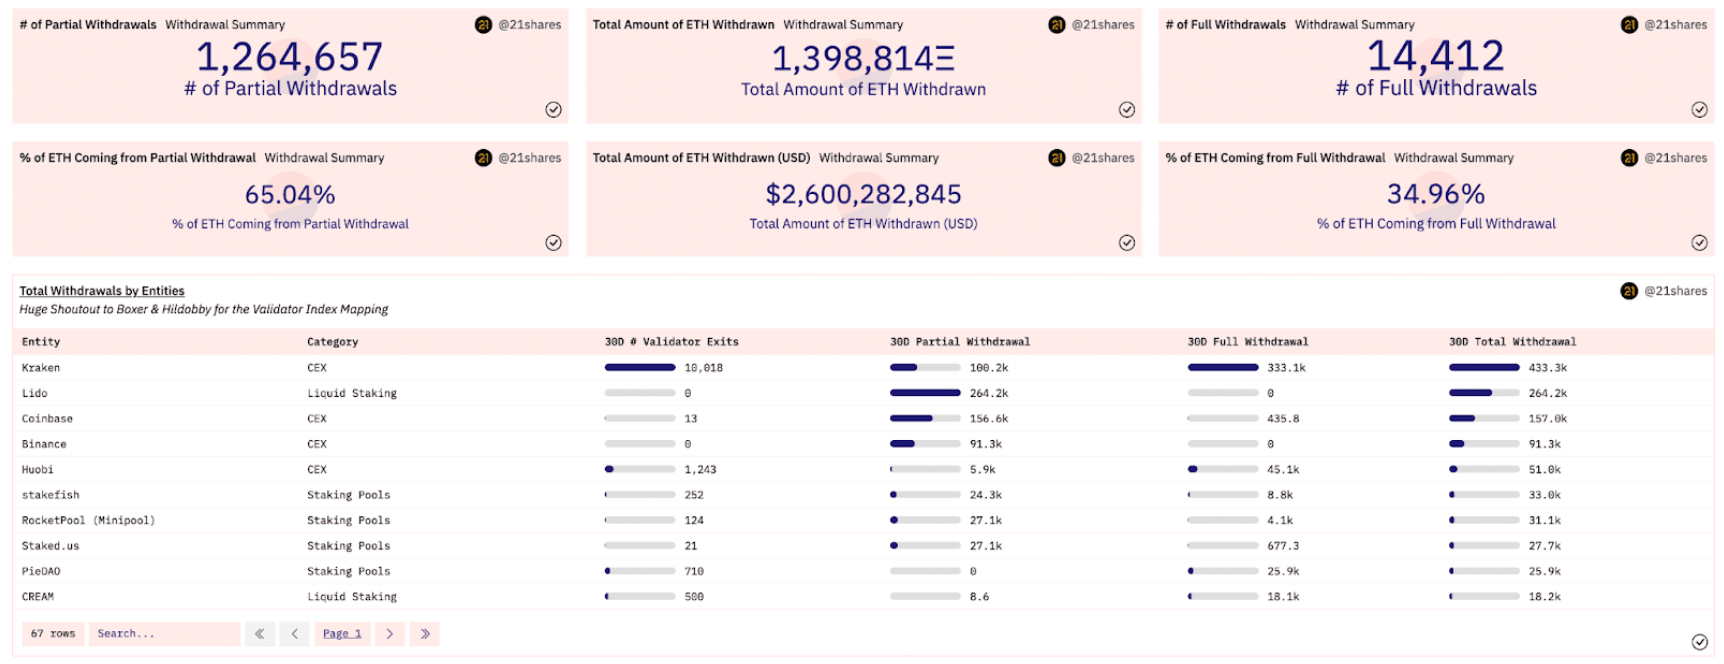Open Total Withdrawals by Entities link
1724x664 pixels.
(102, 291)
